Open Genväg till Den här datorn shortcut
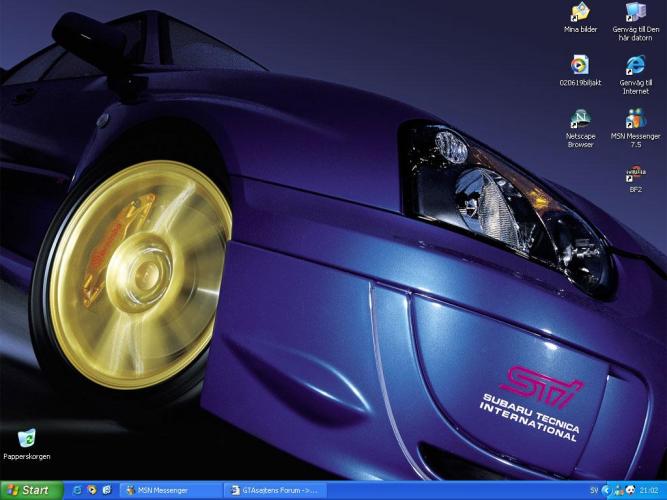The image size is (667, 500). point(635,13)
